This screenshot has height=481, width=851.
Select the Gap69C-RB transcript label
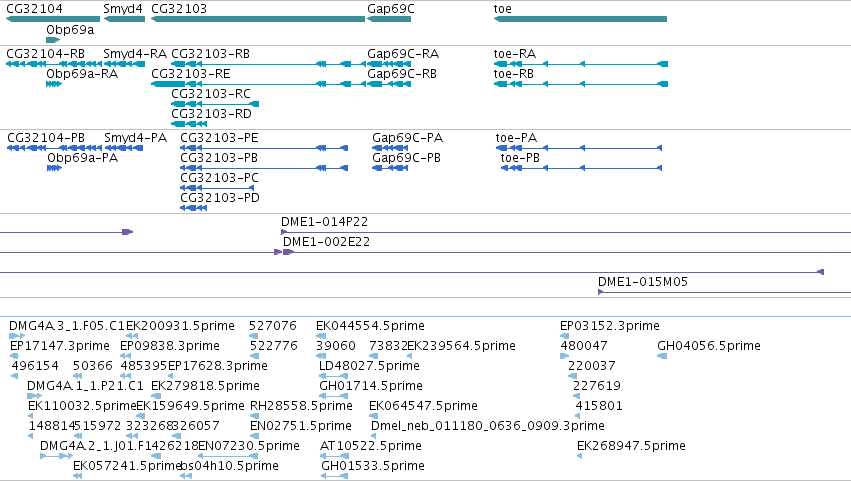(402, 74)
